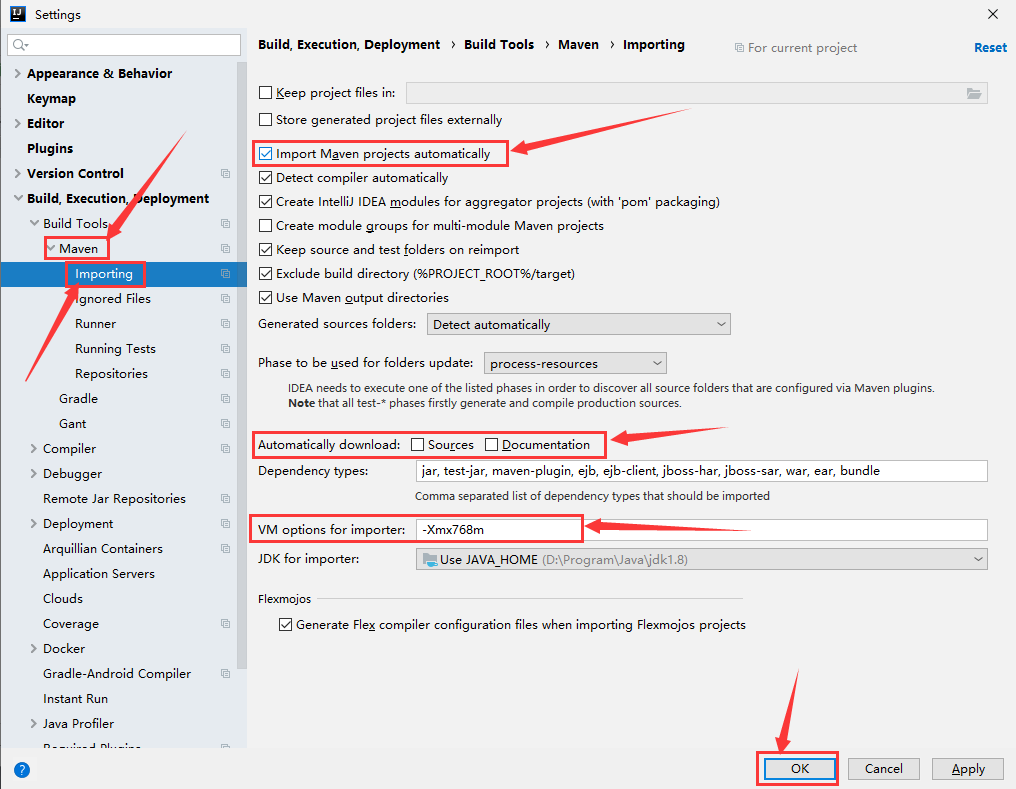The height and width of the screenshot is (789, 1016).
Task: Expand the Version Control node arrow
Action: (17, 174)
